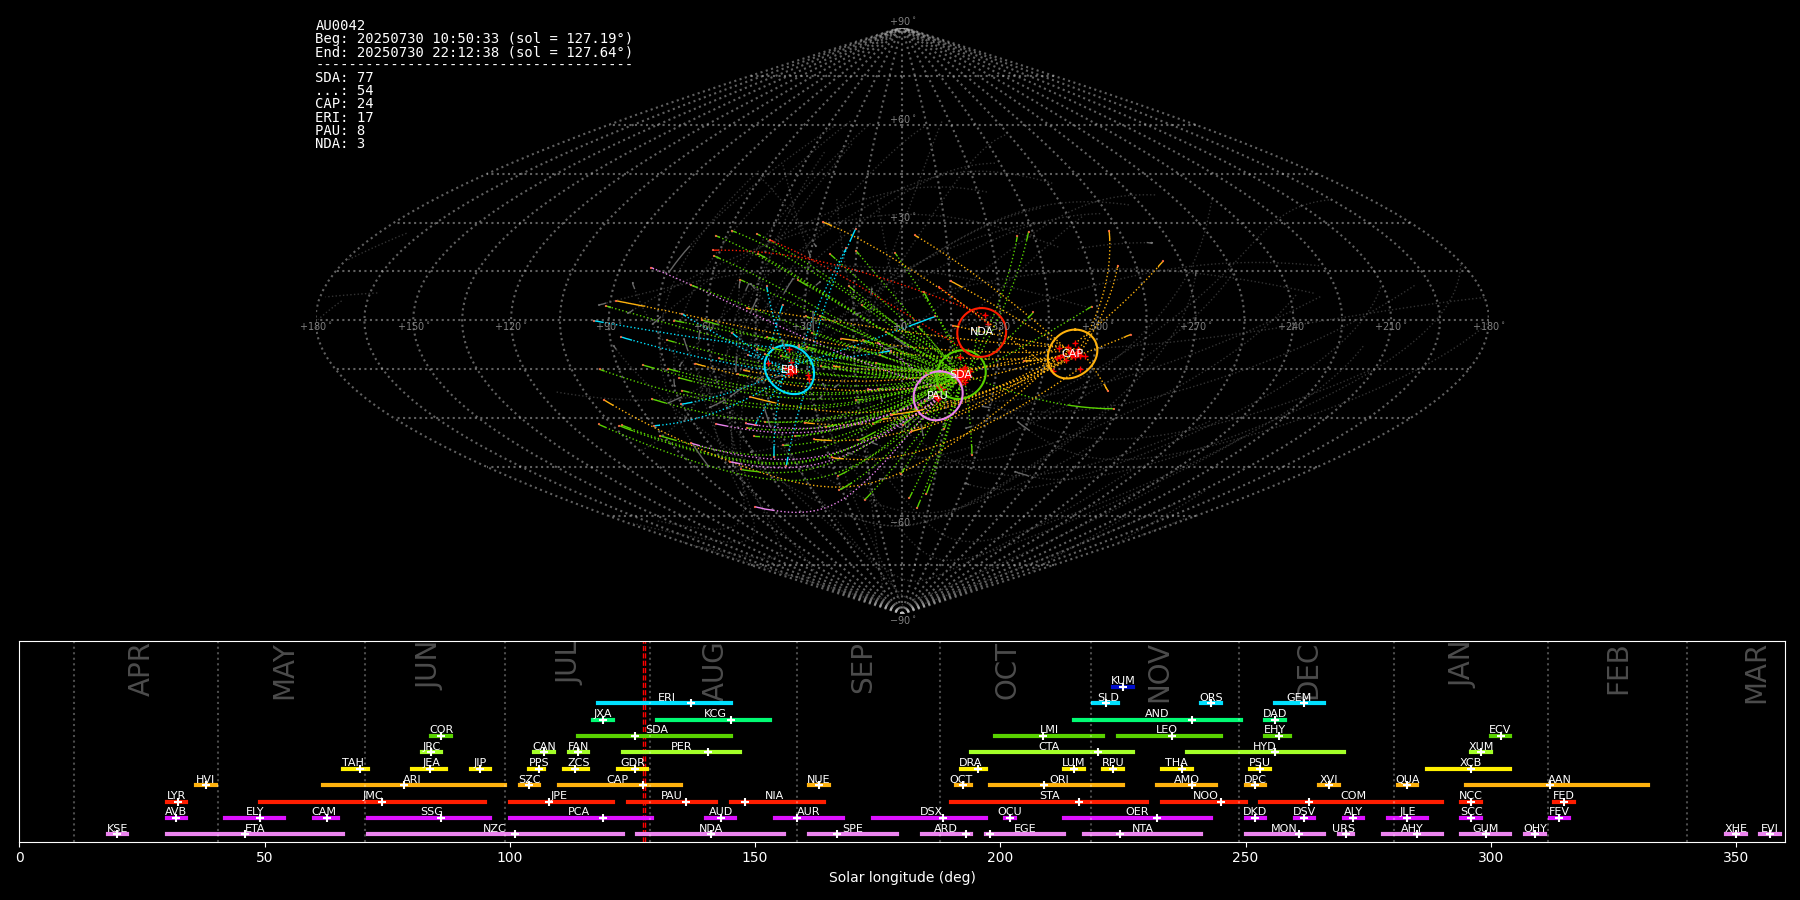Select the 350 tick on solar longitude axis
This screenshot has width=1800, height=900.
pos(1736,856)
